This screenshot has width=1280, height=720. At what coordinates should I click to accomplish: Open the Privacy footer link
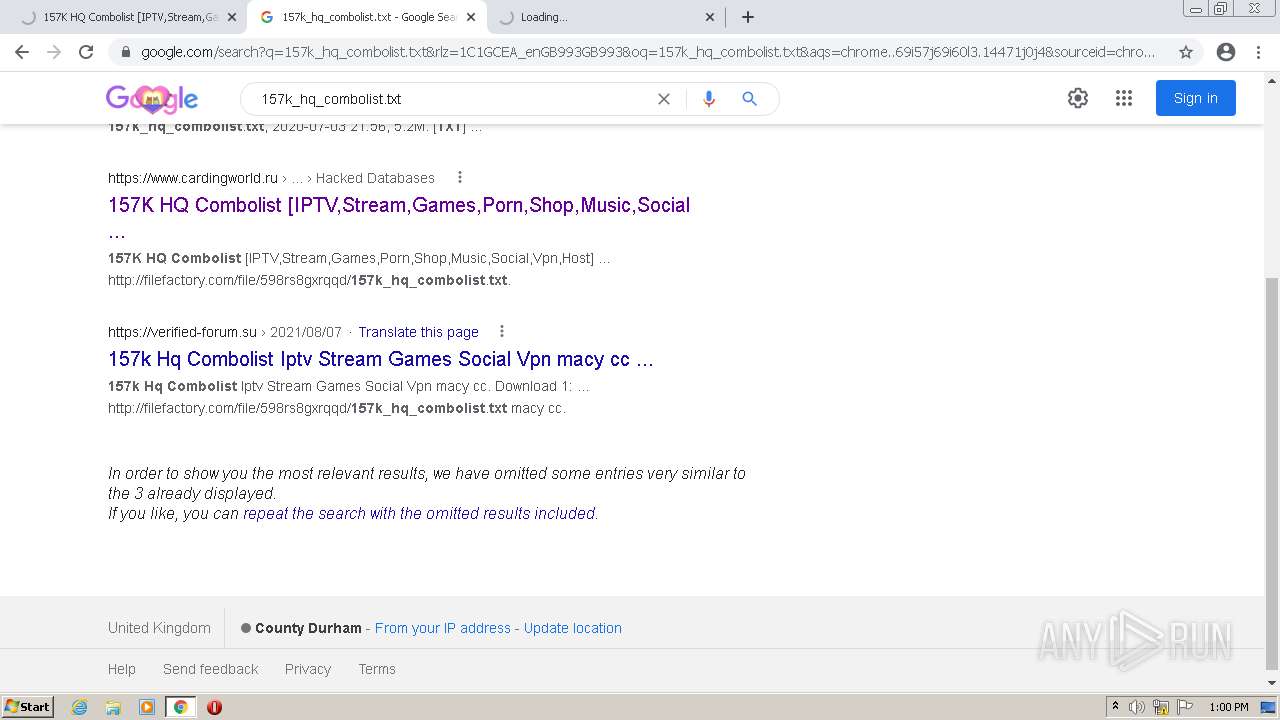(x=308, y=669)
